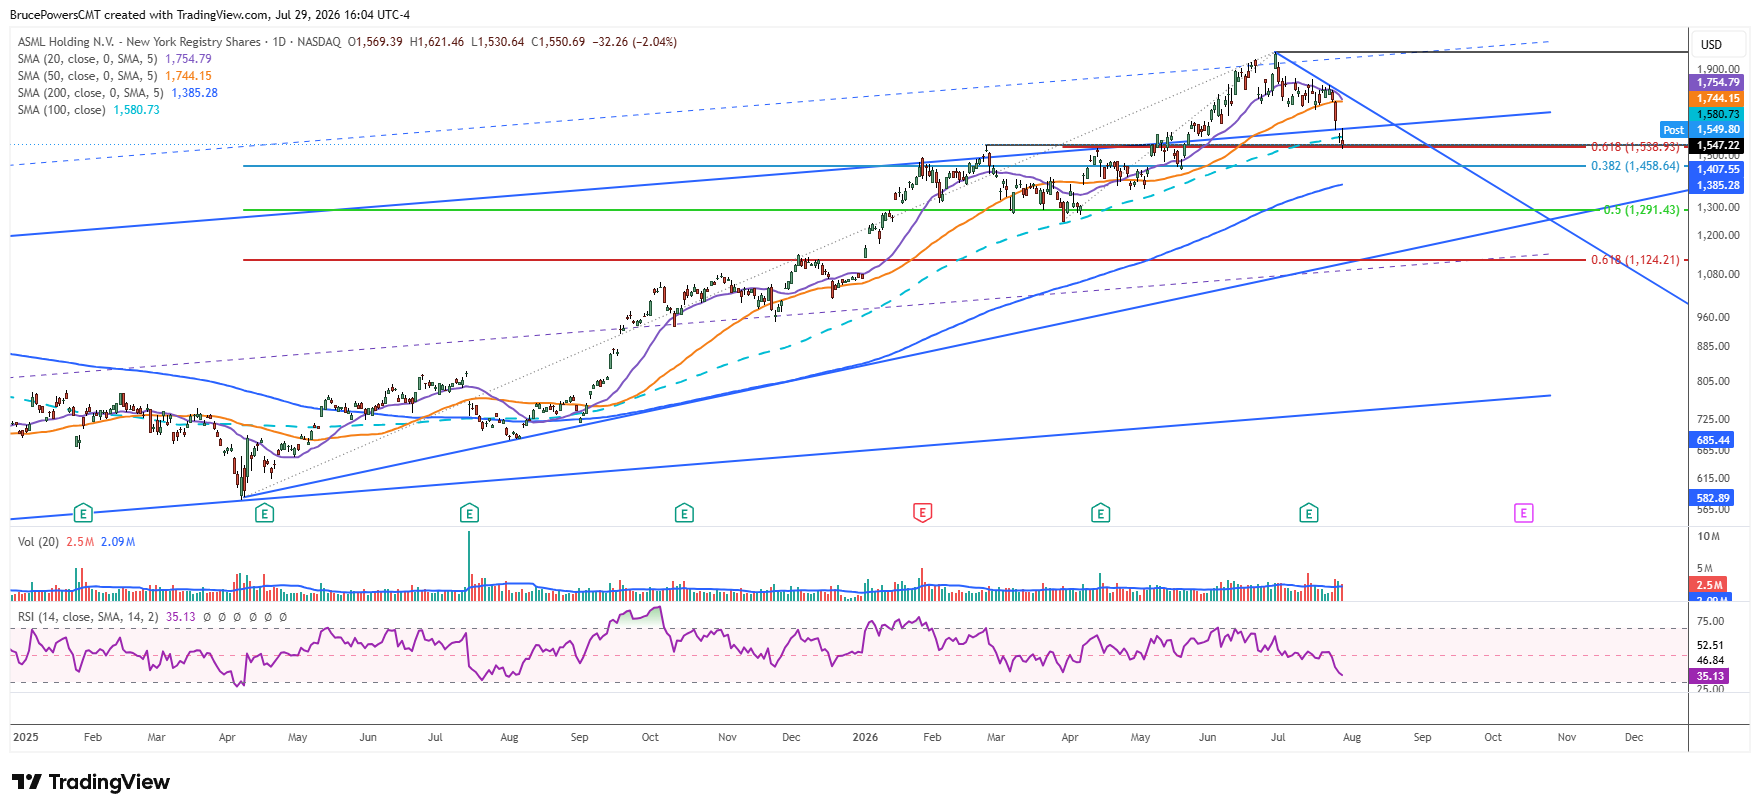The image size is (1760, 812).
Task: Click the 2025 year label on time axis
Action: tap(25, 737)
